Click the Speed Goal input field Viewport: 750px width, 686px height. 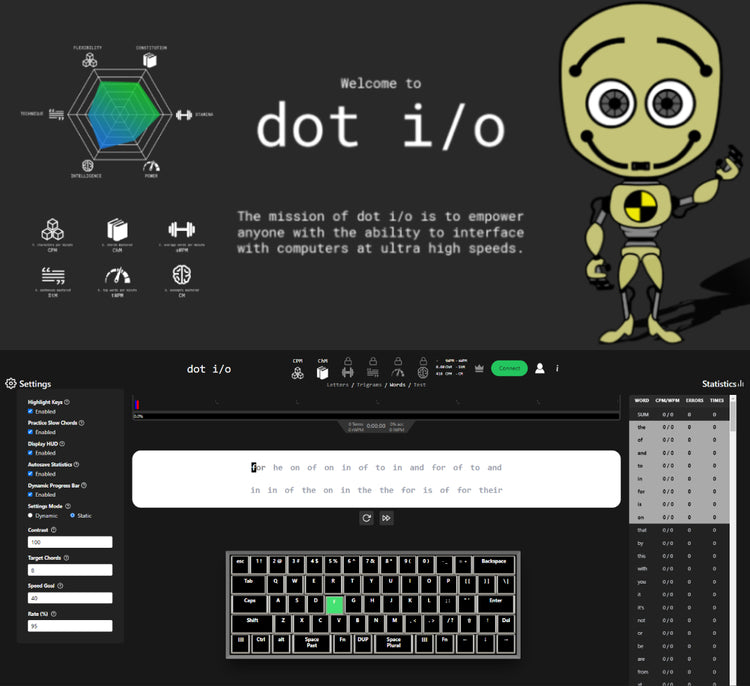(69, 598)
